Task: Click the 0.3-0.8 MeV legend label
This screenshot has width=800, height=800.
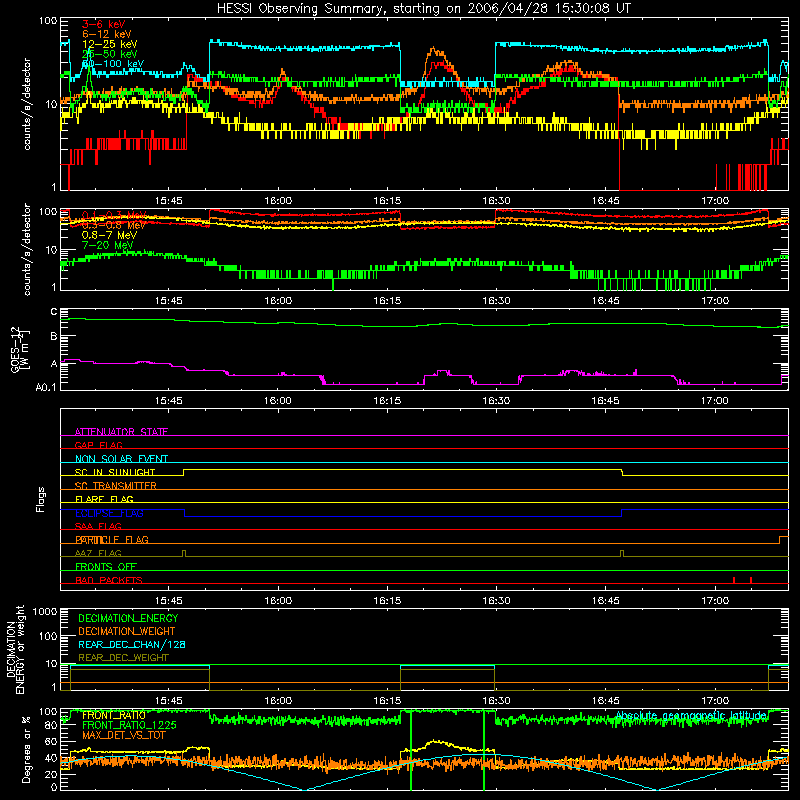Action: coord(113,225)
